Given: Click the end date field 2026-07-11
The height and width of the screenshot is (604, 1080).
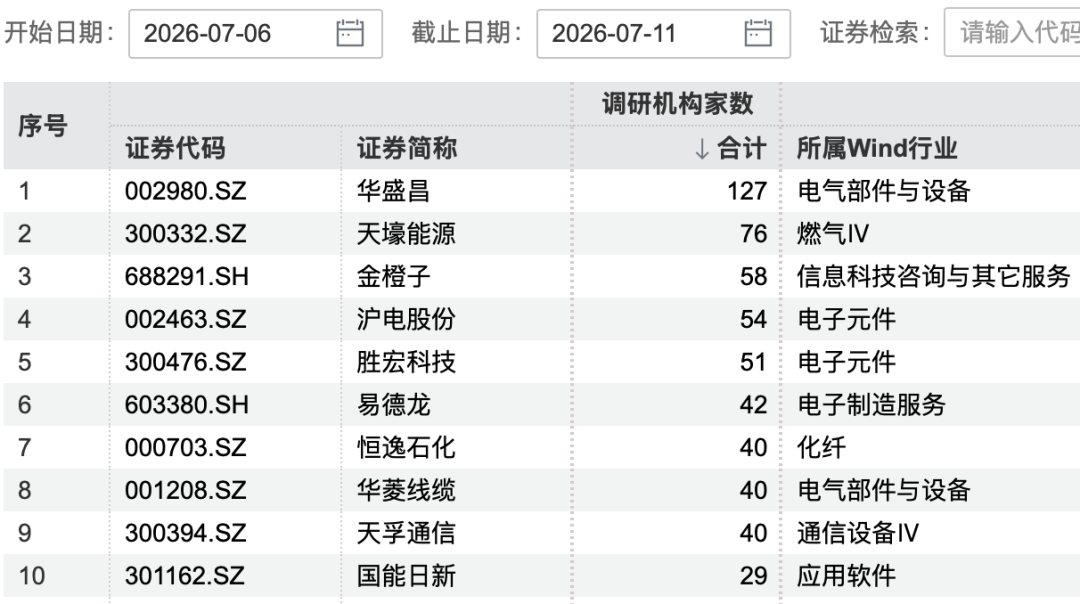Looking at the screenshot, I should (663, 34).
